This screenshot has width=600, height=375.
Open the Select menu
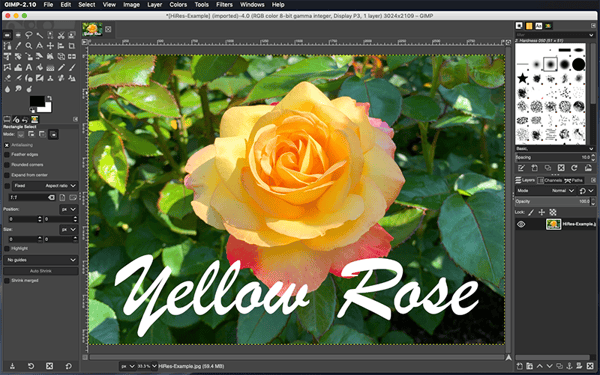click(87, 5)
